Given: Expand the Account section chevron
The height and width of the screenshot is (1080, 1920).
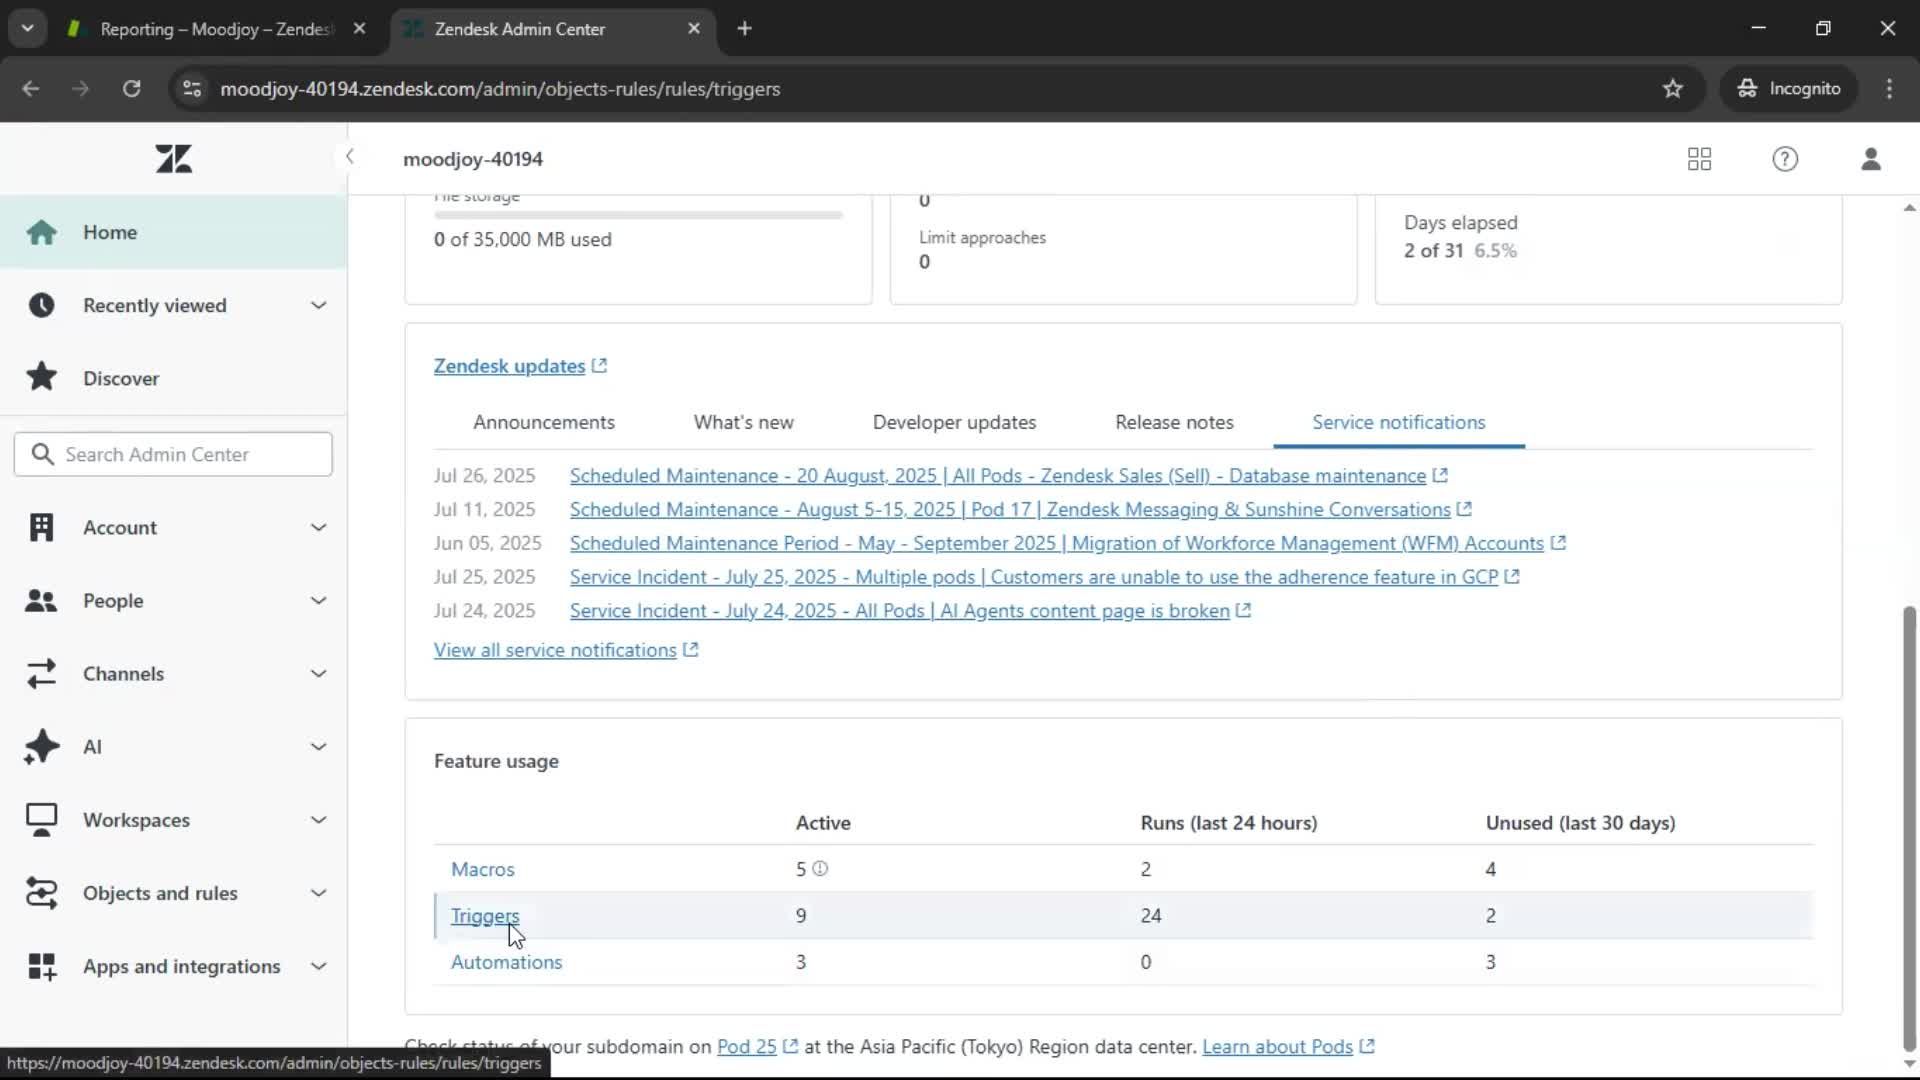Looking at the screenshot, I should [x=318, y=527].
